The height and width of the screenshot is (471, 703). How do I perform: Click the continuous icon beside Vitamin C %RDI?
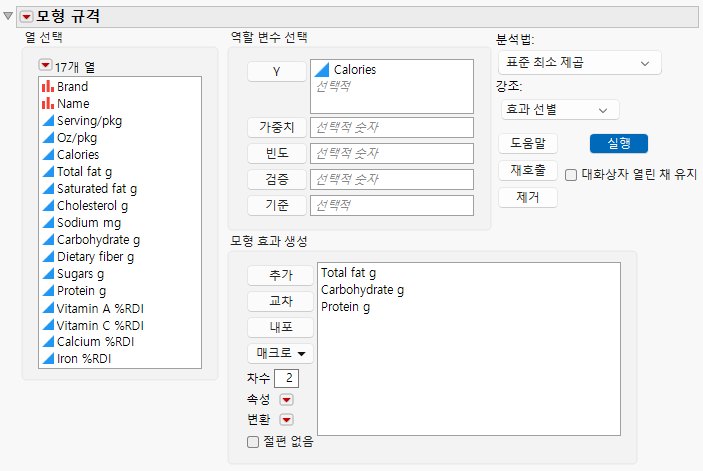(x=48, y=325)
